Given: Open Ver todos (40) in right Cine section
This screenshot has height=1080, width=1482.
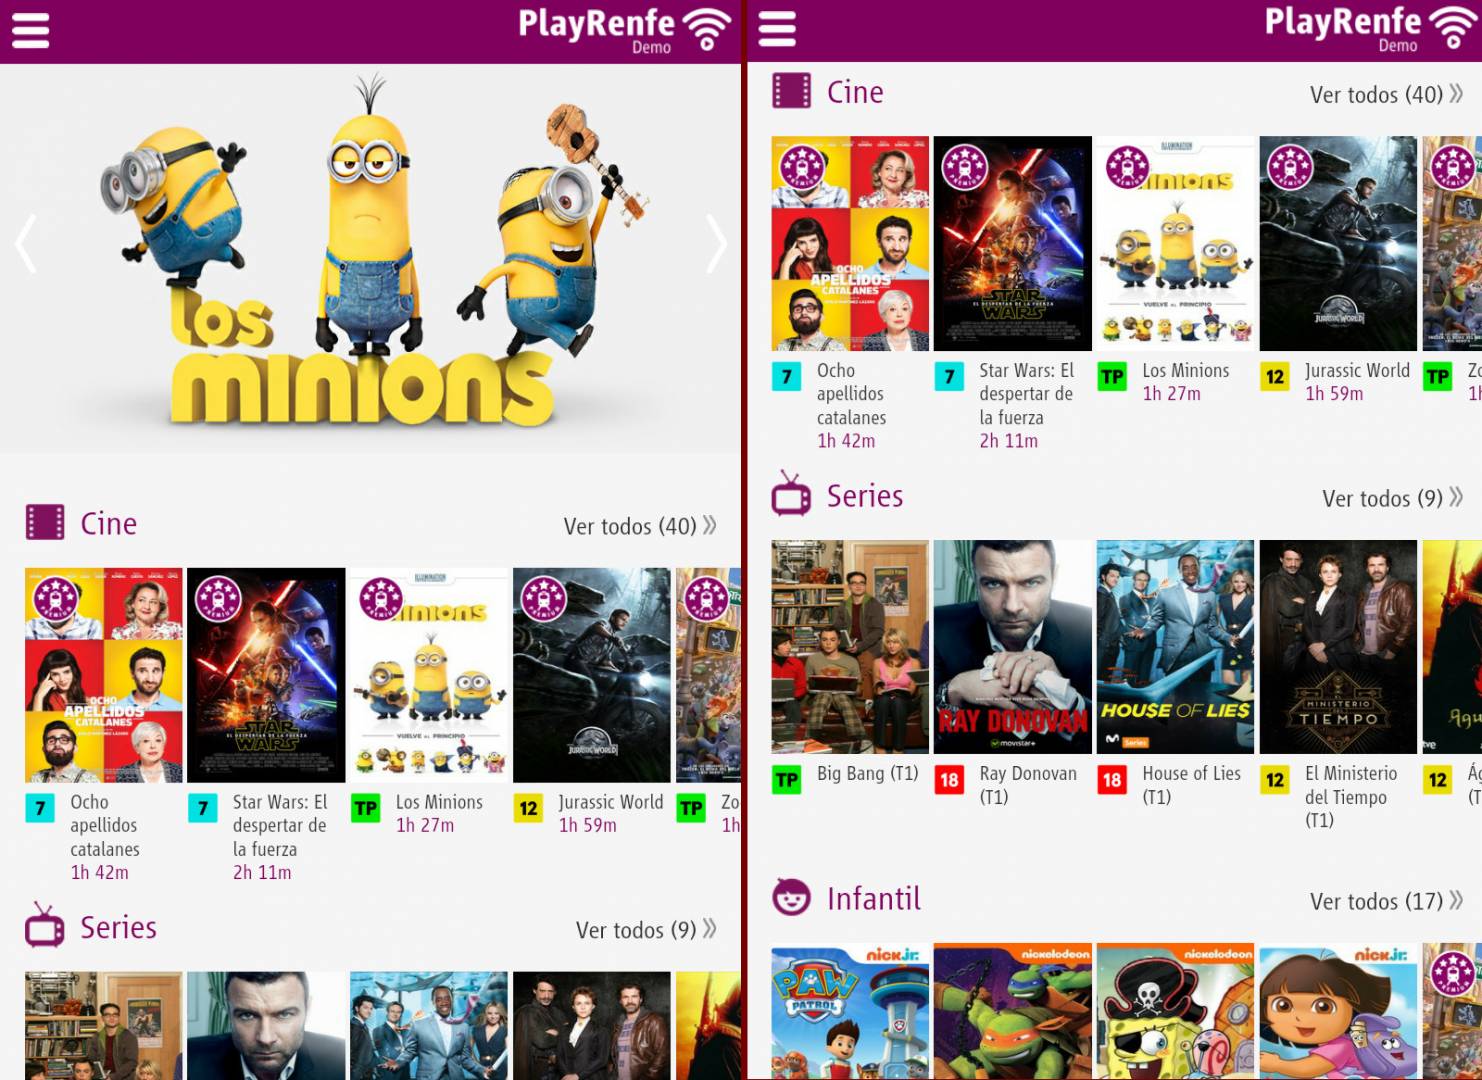Looking at the screenshot, I should click(x=1386, y=95).
